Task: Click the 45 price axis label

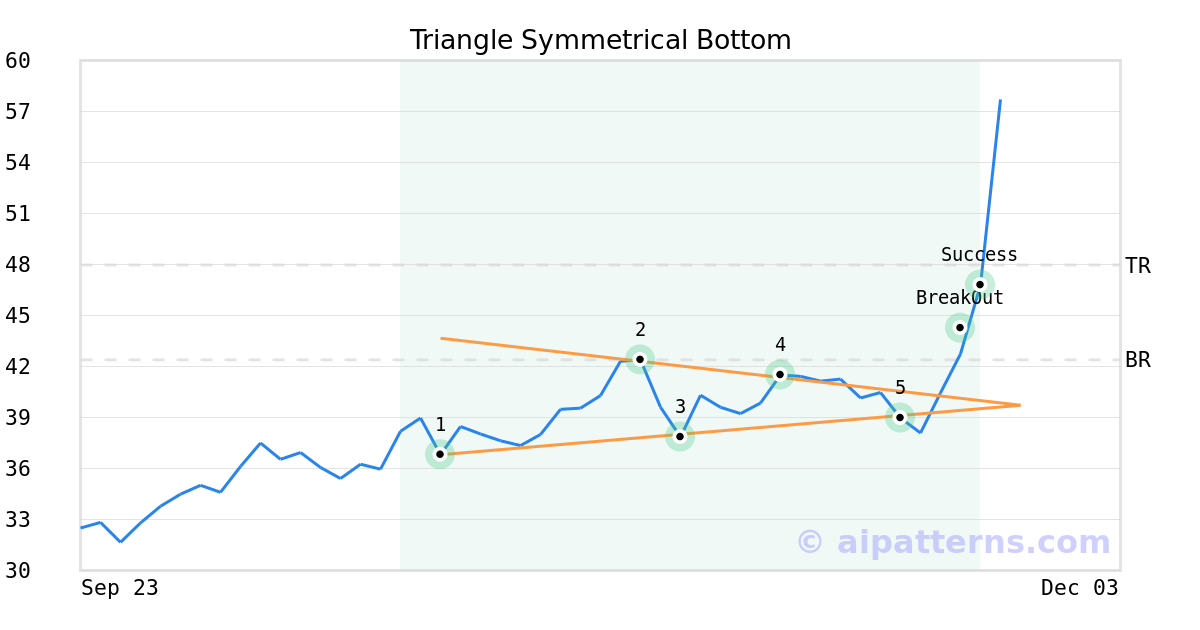Action: (18, 316)
